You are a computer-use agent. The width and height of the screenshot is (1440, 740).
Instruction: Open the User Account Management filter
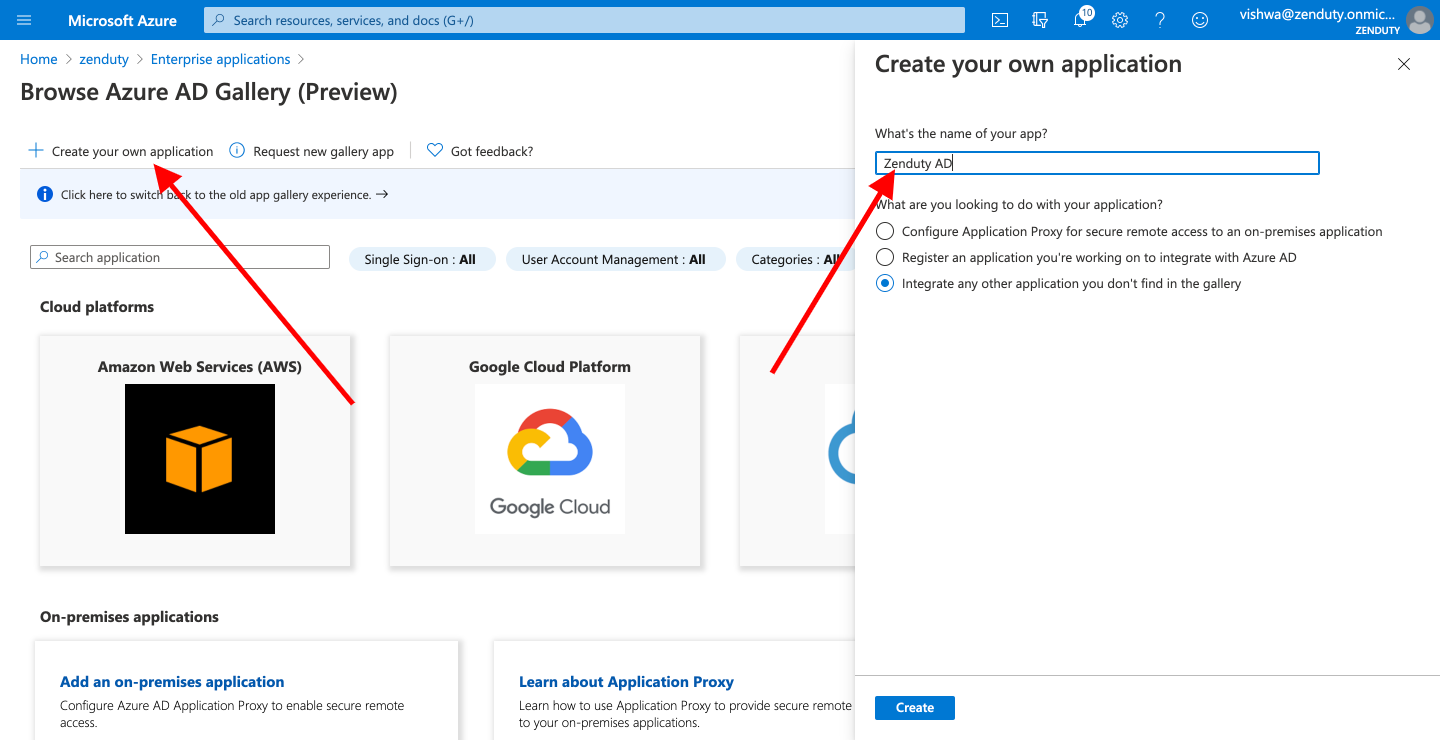coord(614,259)
